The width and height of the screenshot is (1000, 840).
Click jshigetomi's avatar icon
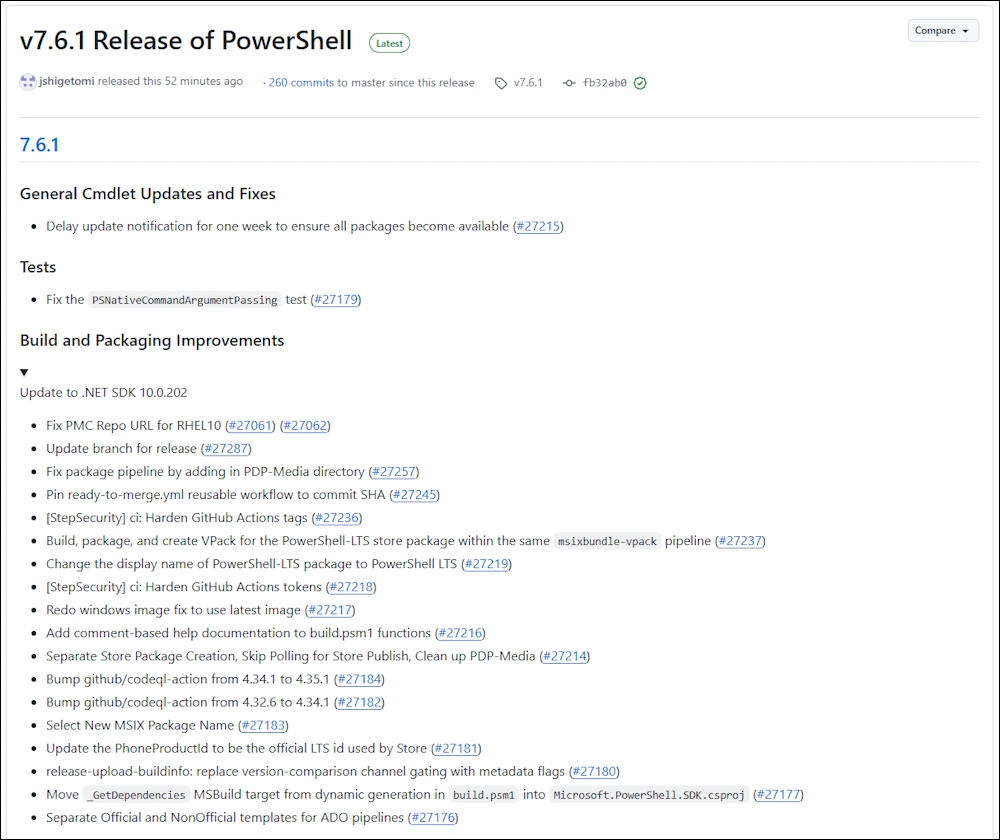point(28,82)
